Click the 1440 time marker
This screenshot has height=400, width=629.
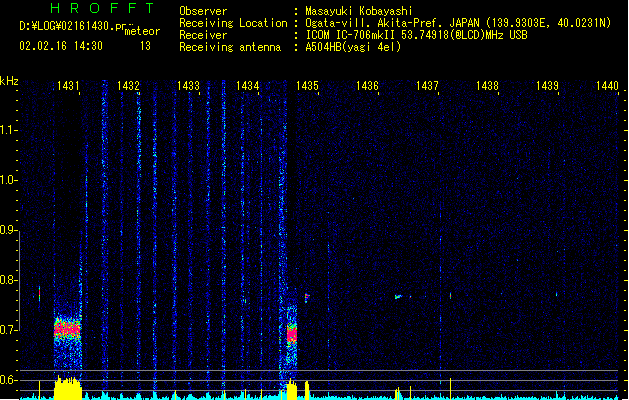[x=607, y=86]
